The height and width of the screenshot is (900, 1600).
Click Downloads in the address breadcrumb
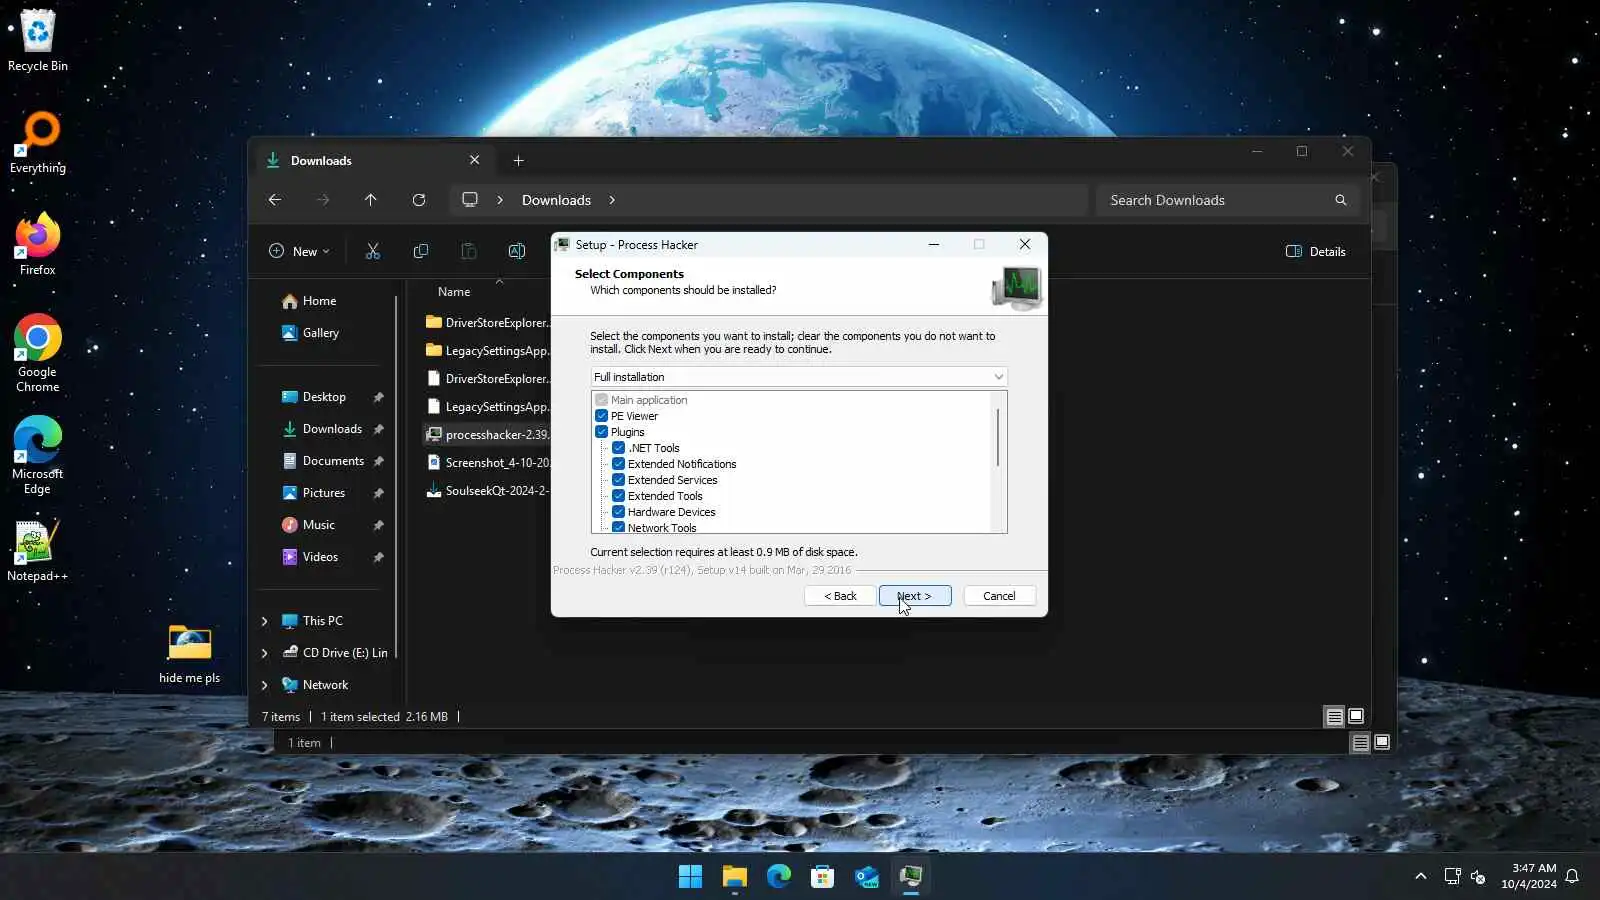click(x=557, y=200)
